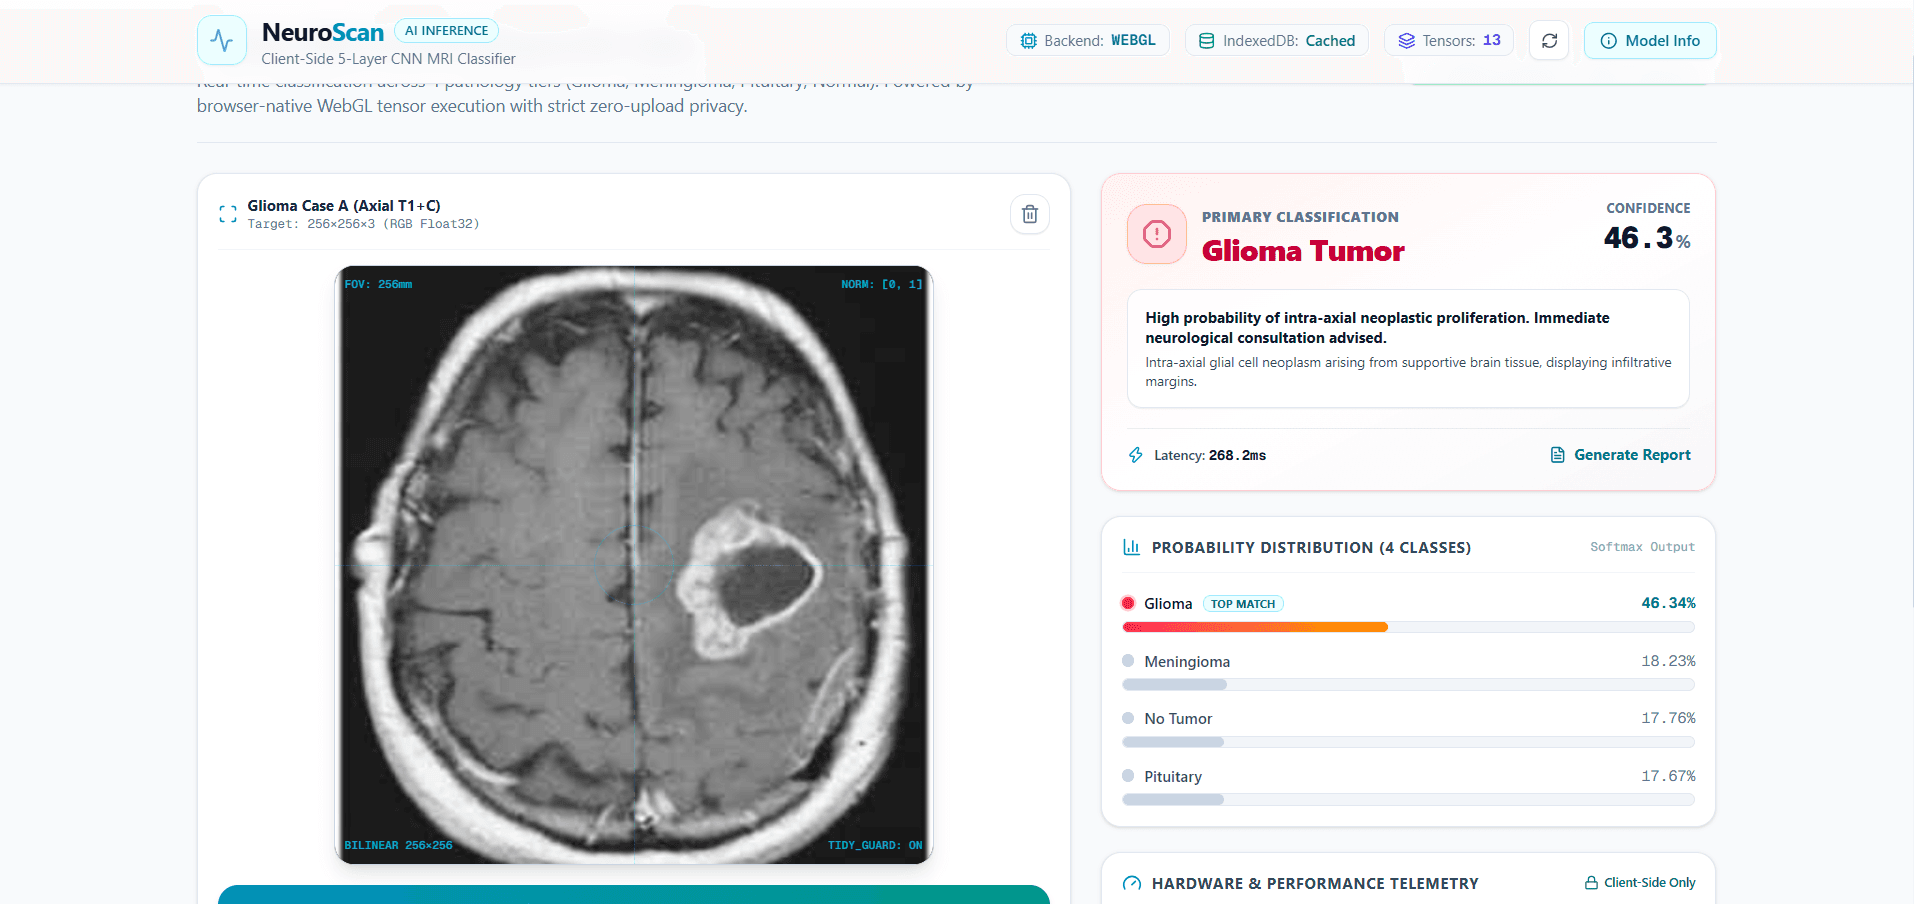The height and width of the screenshot is (904, 1914).
Task: Click the Generate Report document icon
Action: coord(1557,455)
